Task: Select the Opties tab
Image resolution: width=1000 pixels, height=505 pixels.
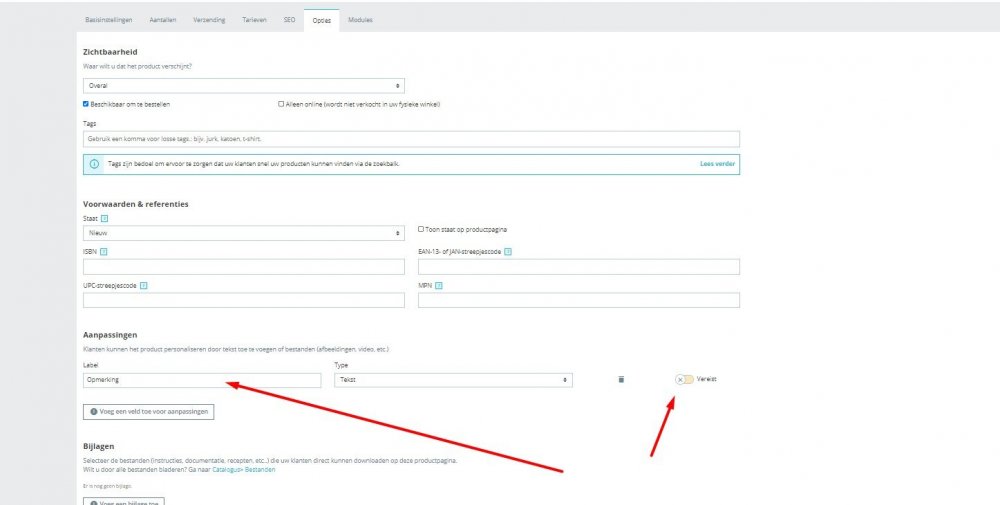Action: [x=321, y=20]
